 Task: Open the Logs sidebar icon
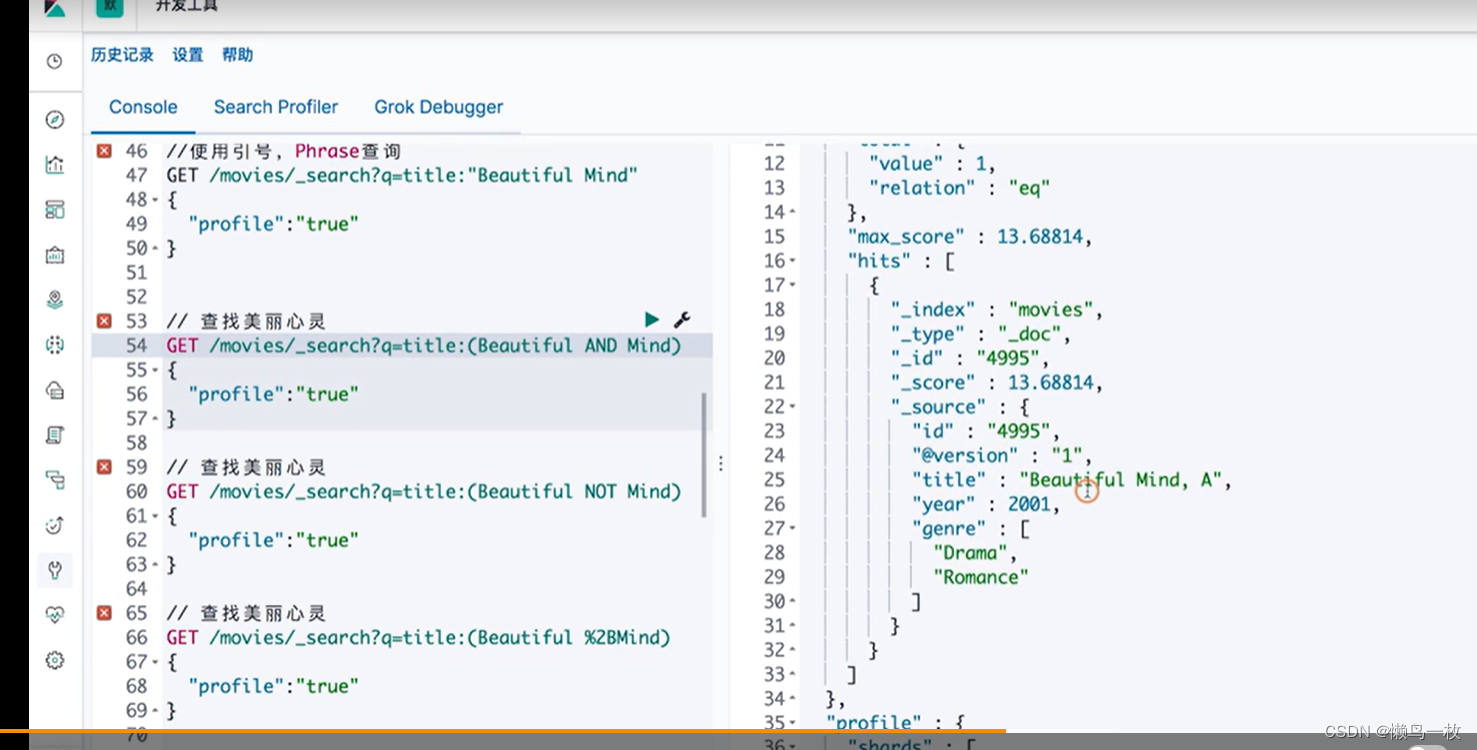tap(55, 435)
